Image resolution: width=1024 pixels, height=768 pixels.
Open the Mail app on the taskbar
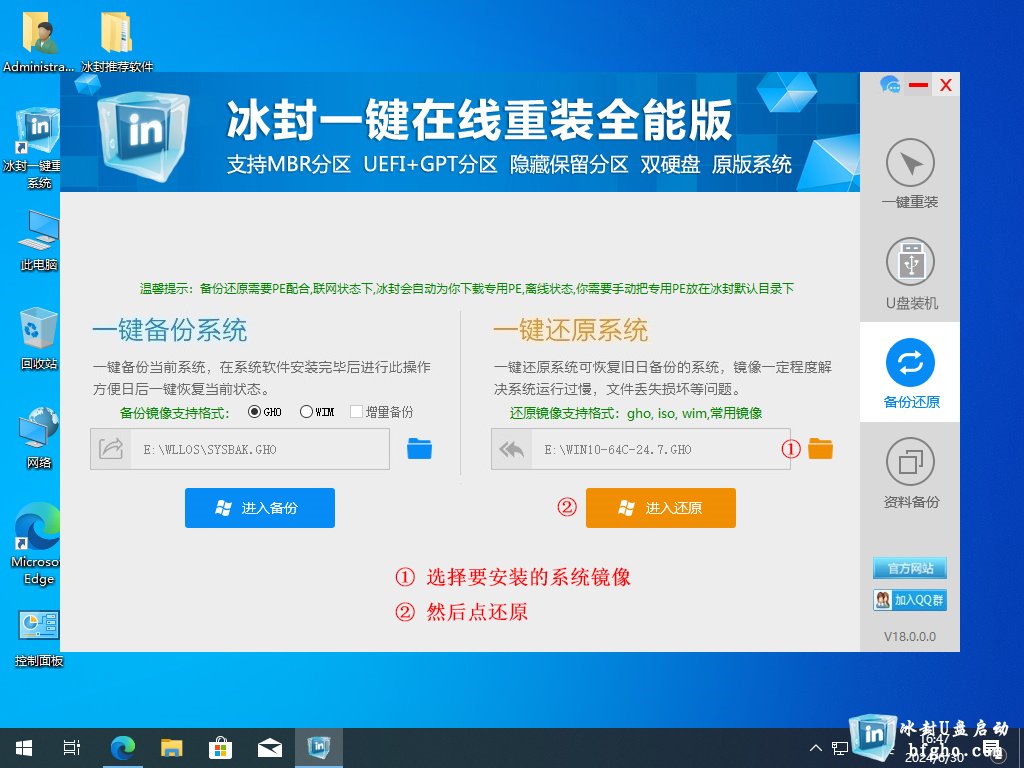pos(270,748)
